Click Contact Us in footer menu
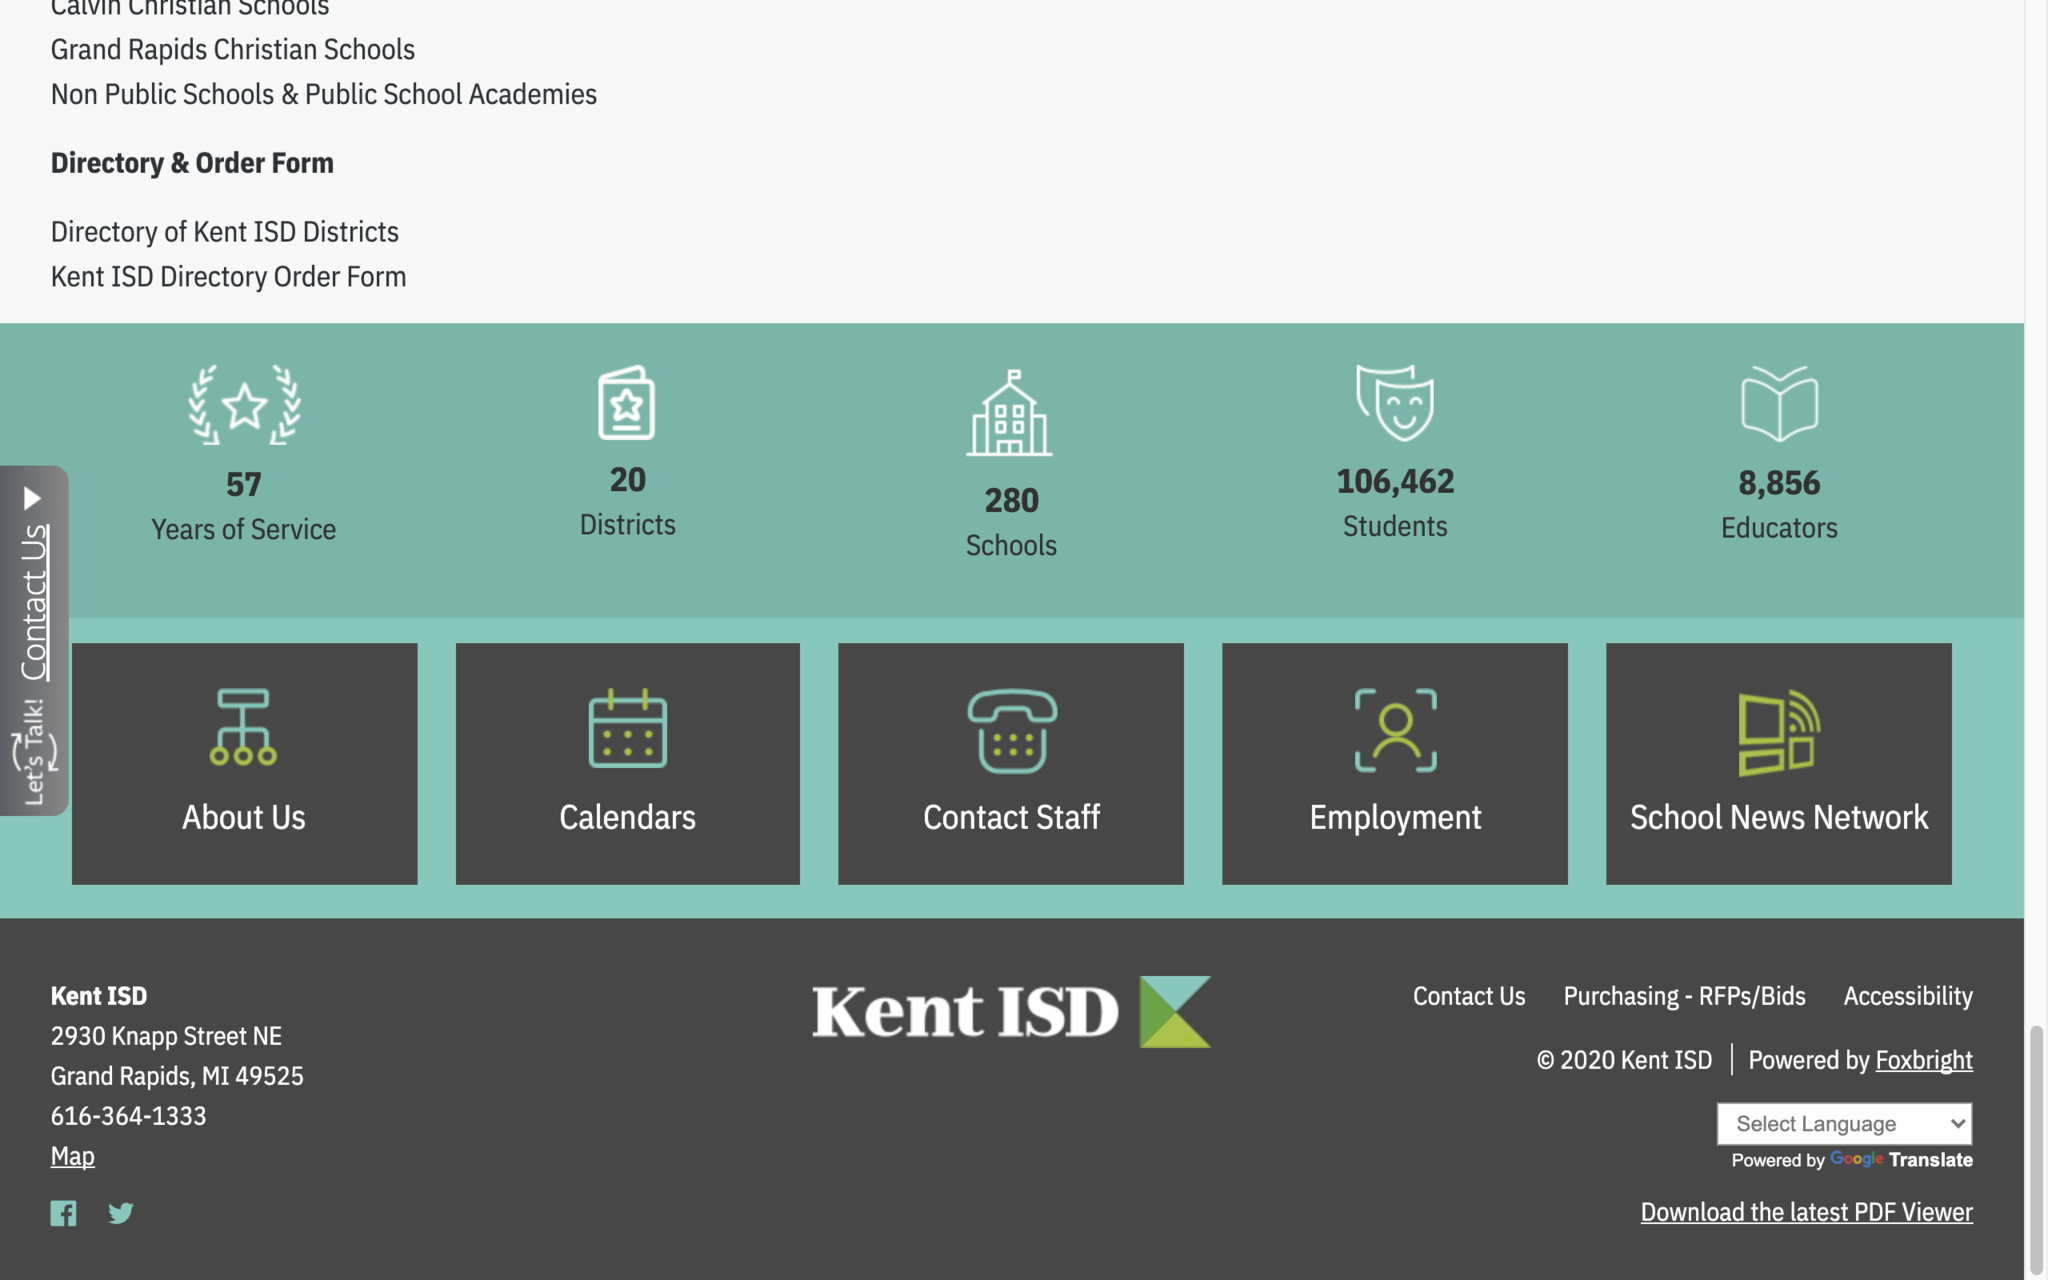This screenshot has width=2048, height=1280. pyautogui.click(x=1468, y=996)
